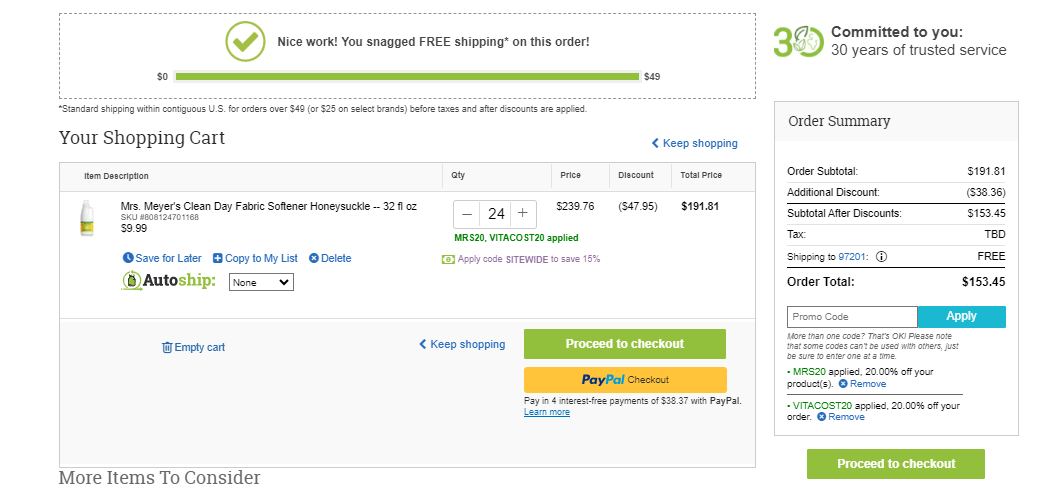
Task: Click Proceed to checkout under Order Summary
Action: pos(895,464)
